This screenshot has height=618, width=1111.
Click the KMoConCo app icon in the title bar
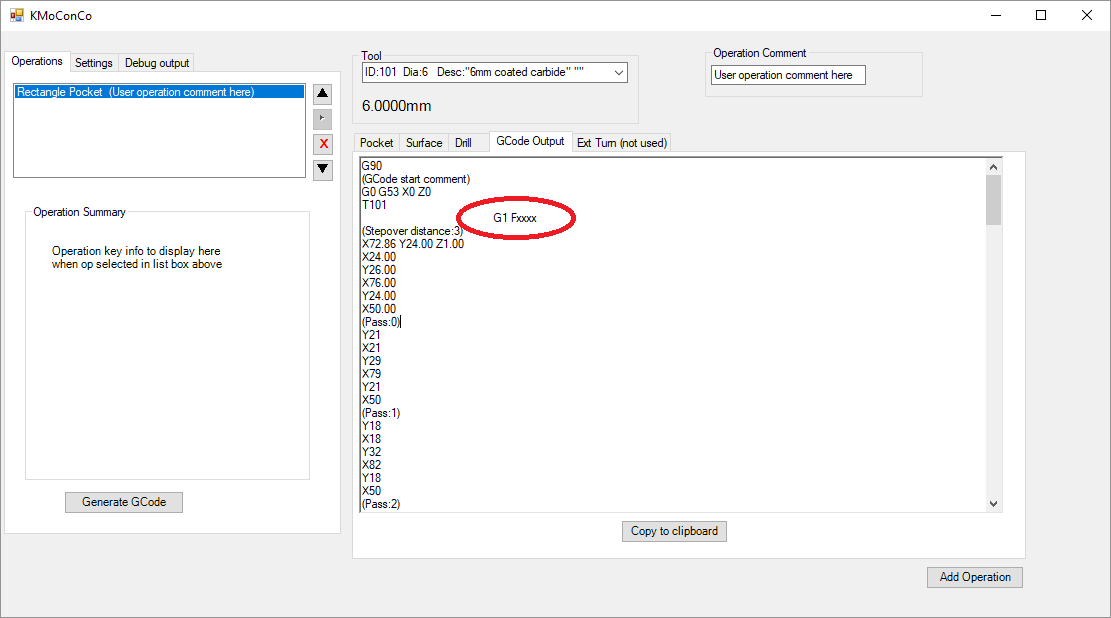tap(17, 16)
